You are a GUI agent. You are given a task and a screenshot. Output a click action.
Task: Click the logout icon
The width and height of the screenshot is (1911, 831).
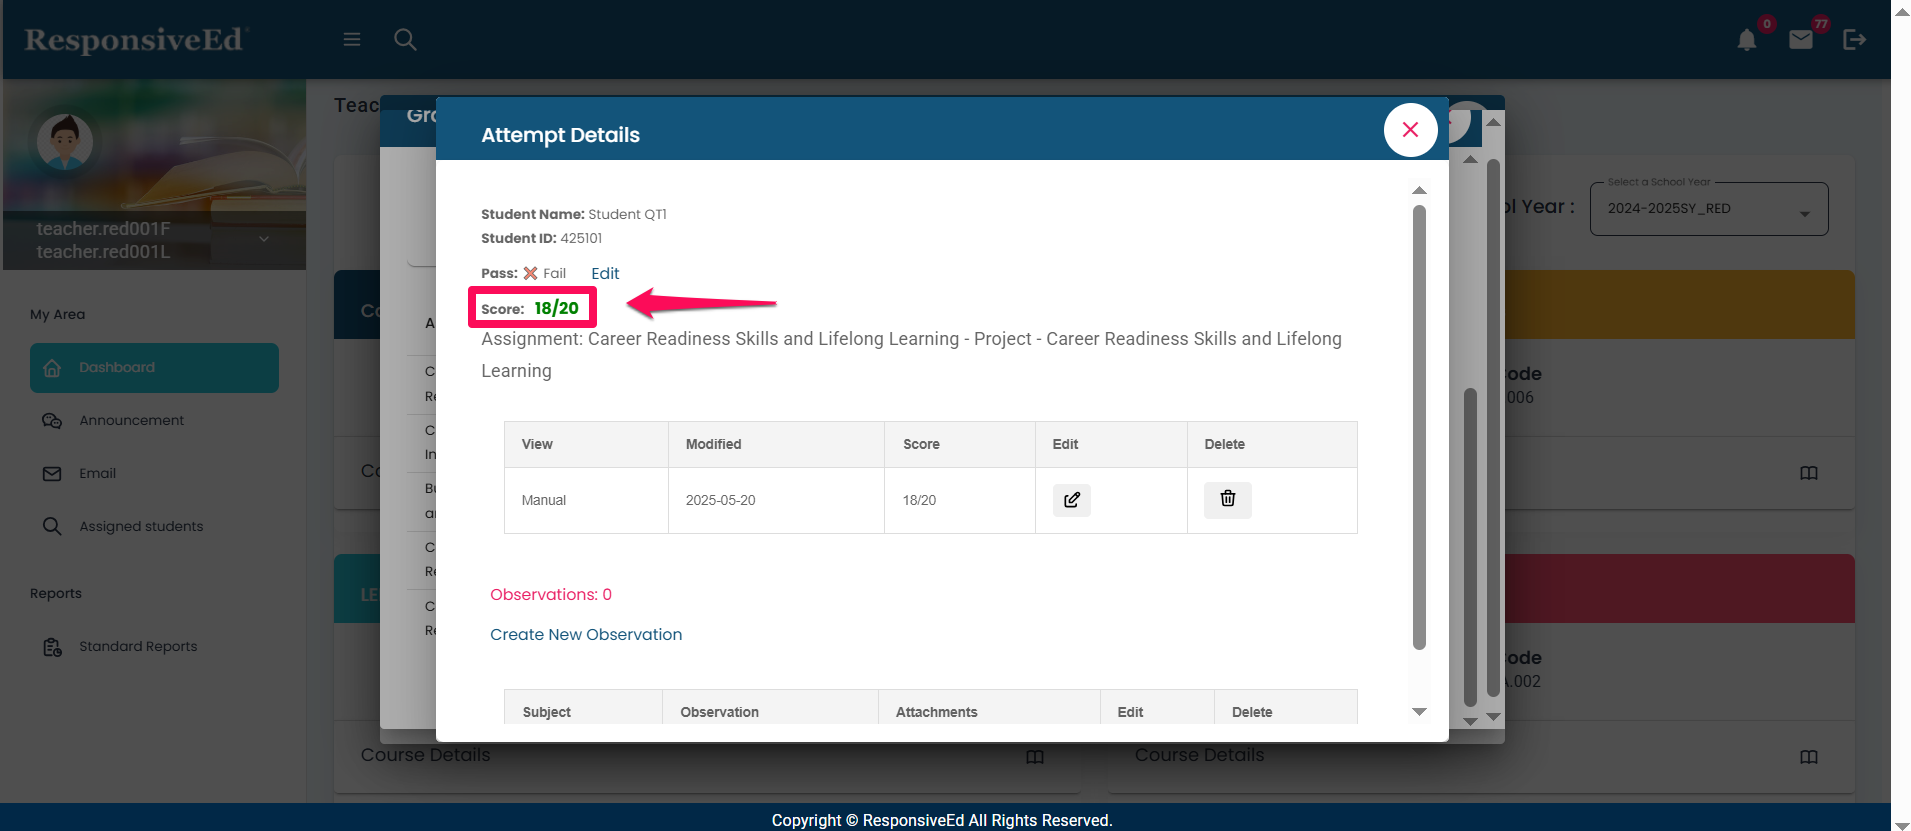(1854, 39)
